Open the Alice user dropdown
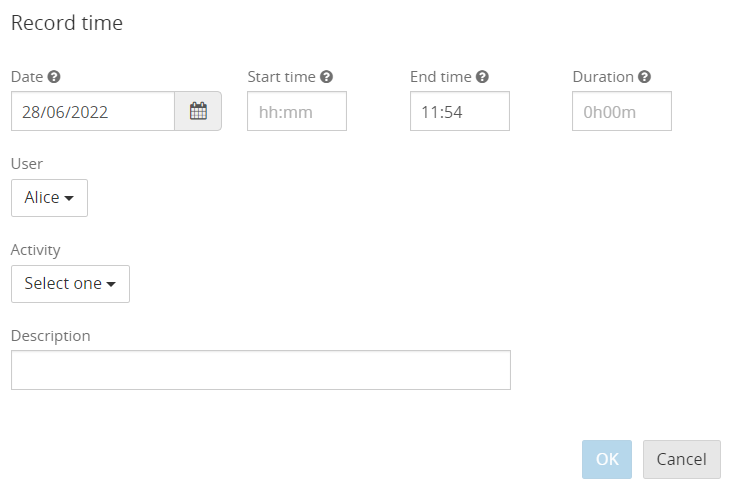The image size is (729, 487). [49, 198]
